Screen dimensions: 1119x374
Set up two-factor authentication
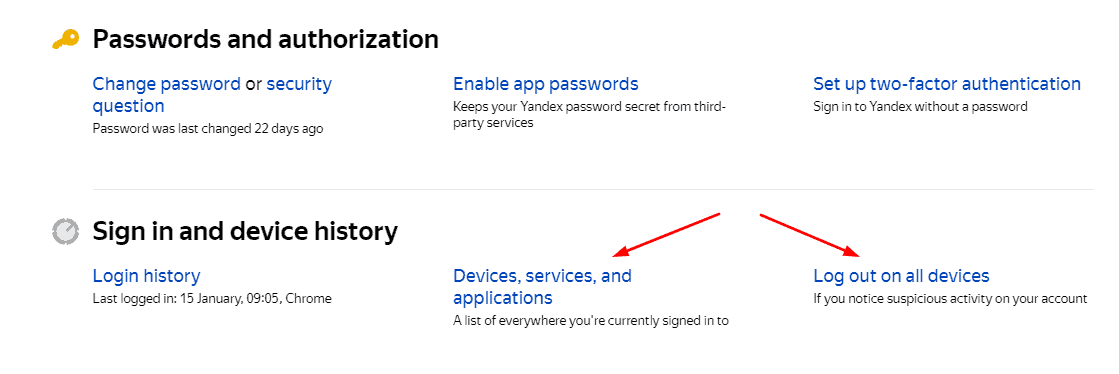coord(947,84)
